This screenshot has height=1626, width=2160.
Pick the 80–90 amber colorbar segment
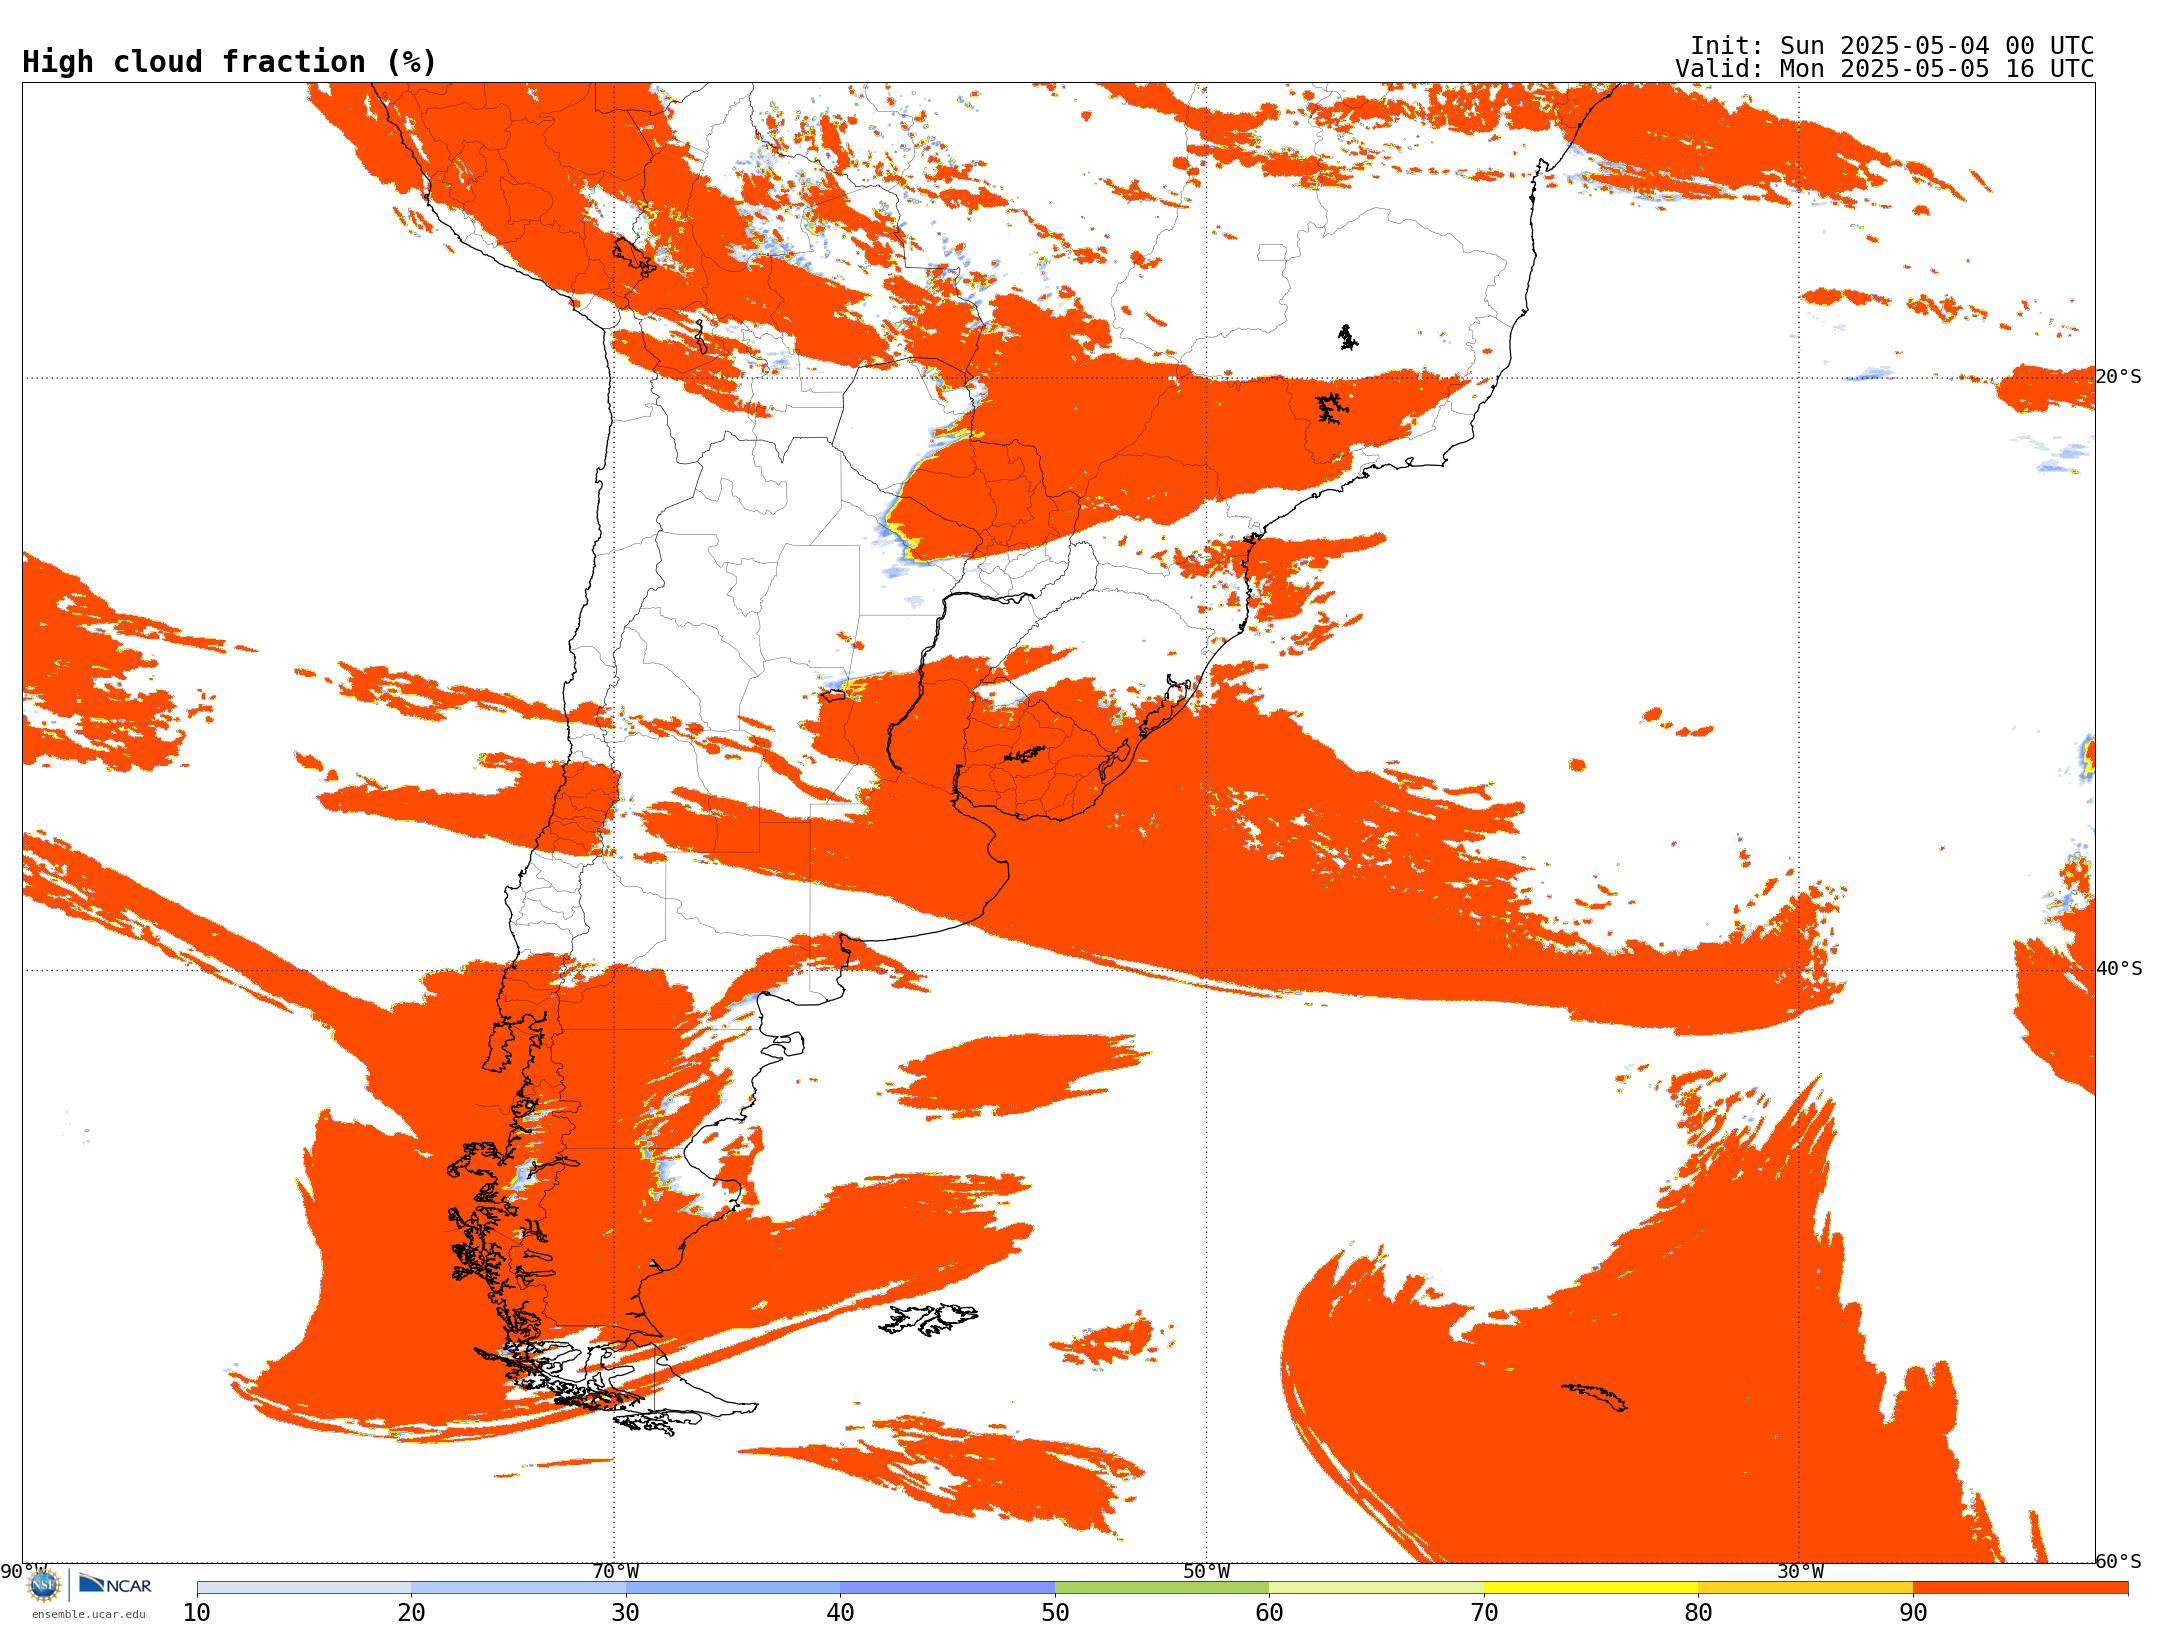pyautogui.click(x=1805, y=1588)
